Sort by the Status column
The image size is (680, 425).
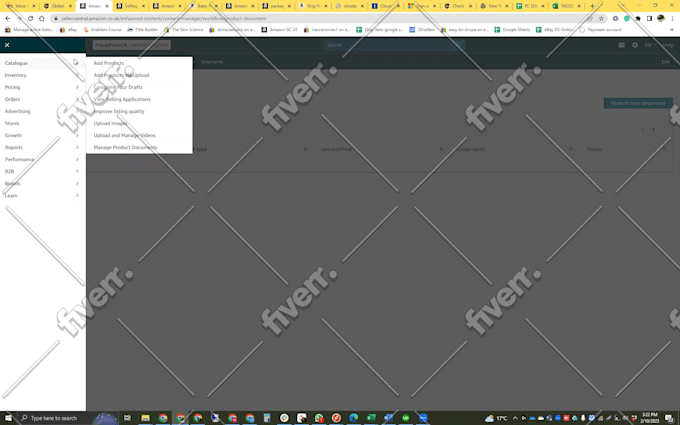(594, 149)
